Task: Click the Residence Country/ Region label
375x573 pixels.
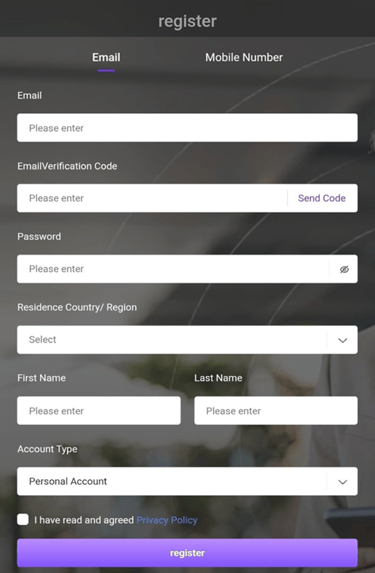Action: tap(77, 307)
